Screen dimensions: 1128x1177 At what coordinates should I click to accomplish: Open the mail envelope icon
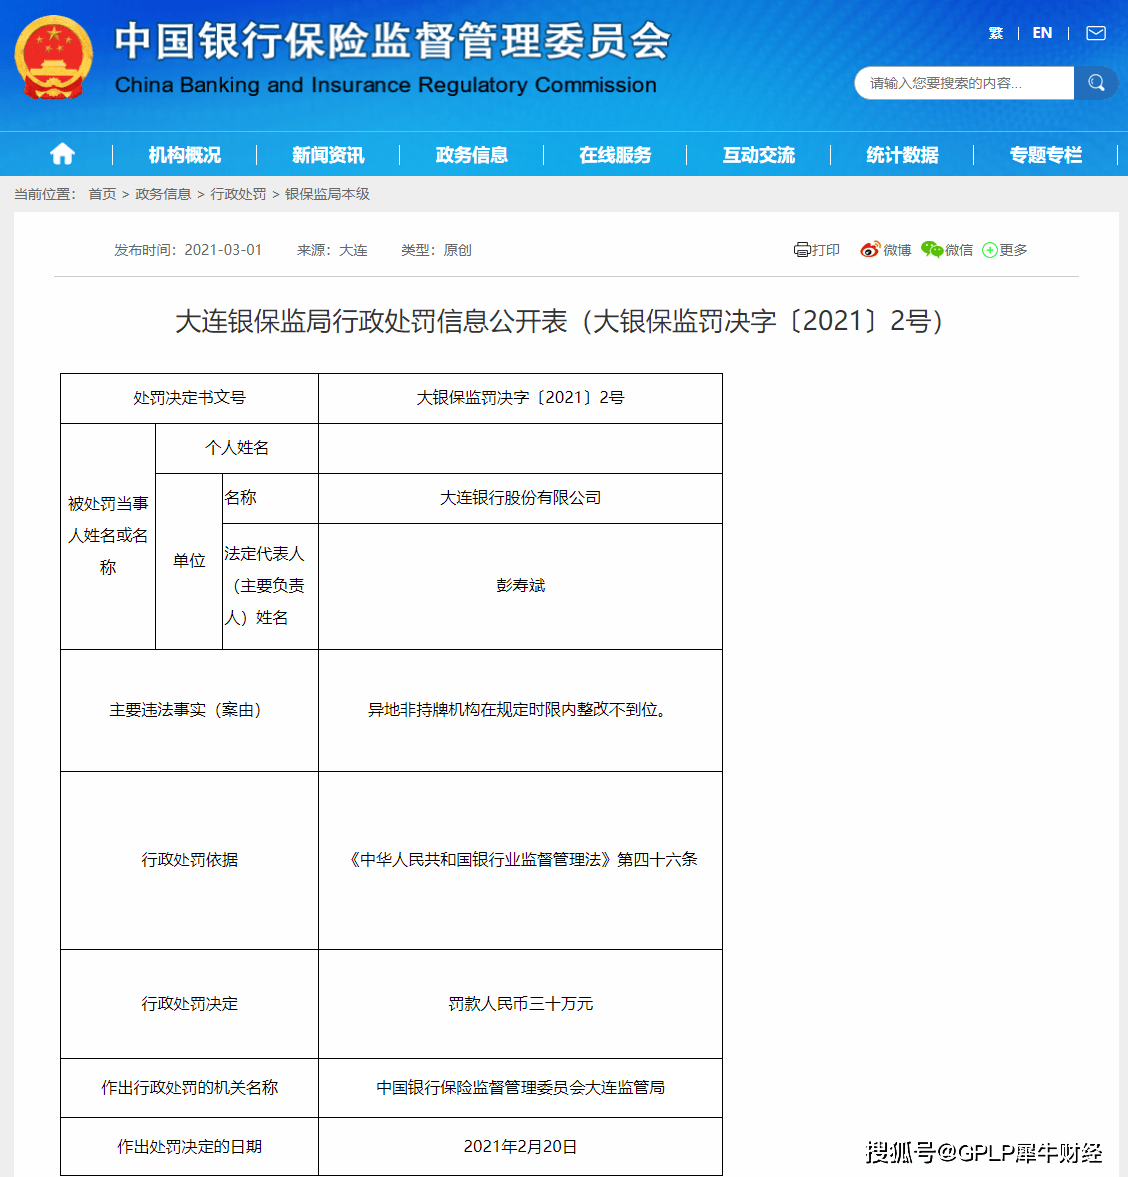1096,33
